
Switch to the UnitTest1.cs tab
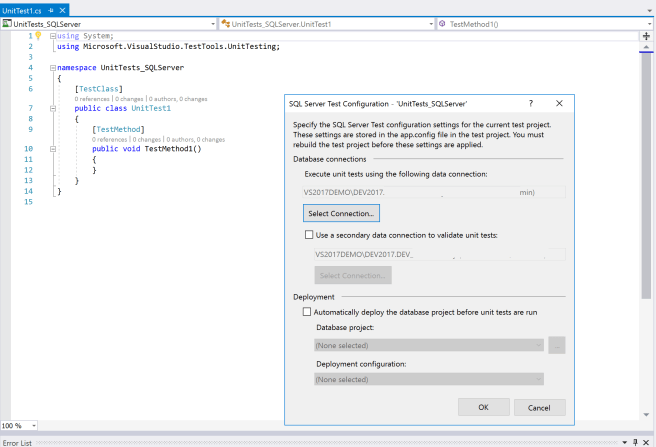22,9
